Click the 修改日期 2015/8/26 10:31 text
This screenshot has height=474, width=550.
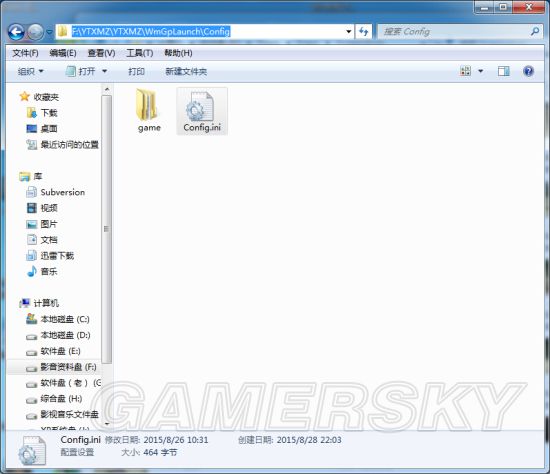156,440
